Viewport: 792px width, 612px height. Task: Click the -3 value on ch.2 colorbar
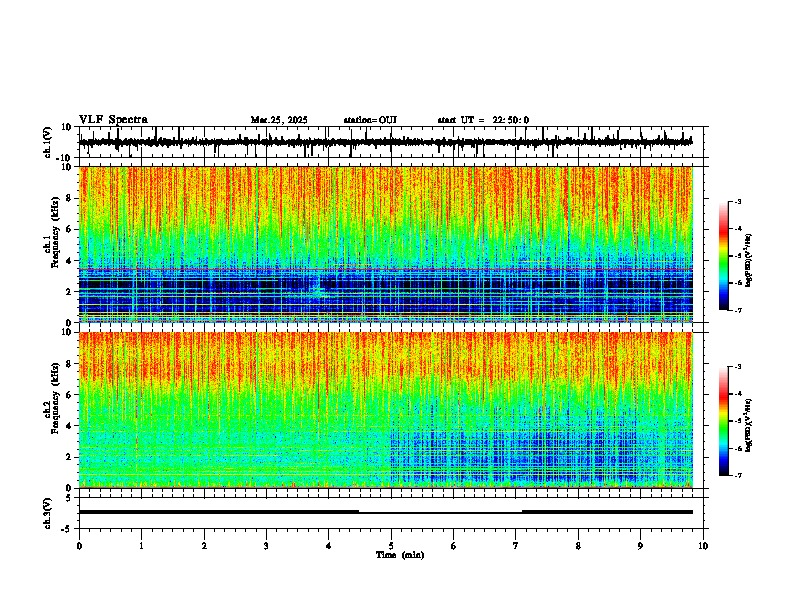(x=737, y=367)
